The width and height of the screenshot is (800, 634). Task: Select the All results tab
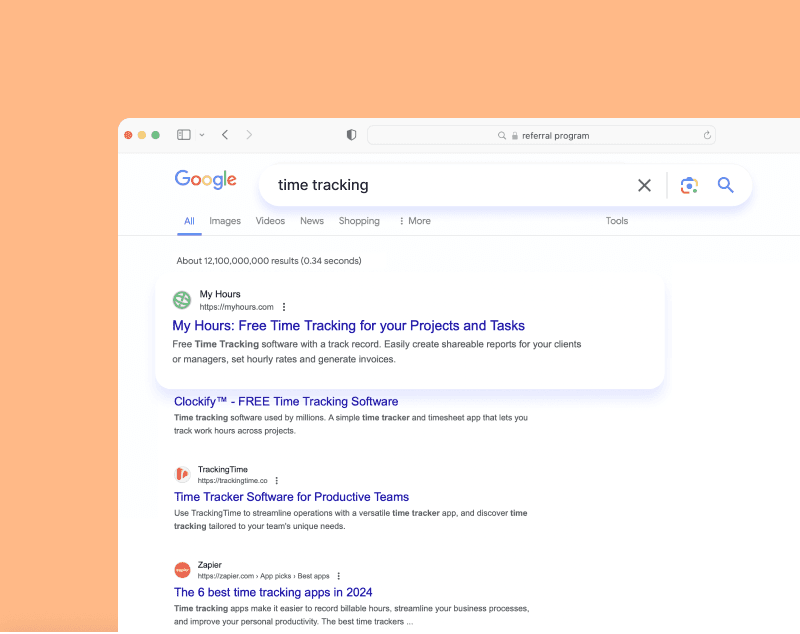[189, 221]
